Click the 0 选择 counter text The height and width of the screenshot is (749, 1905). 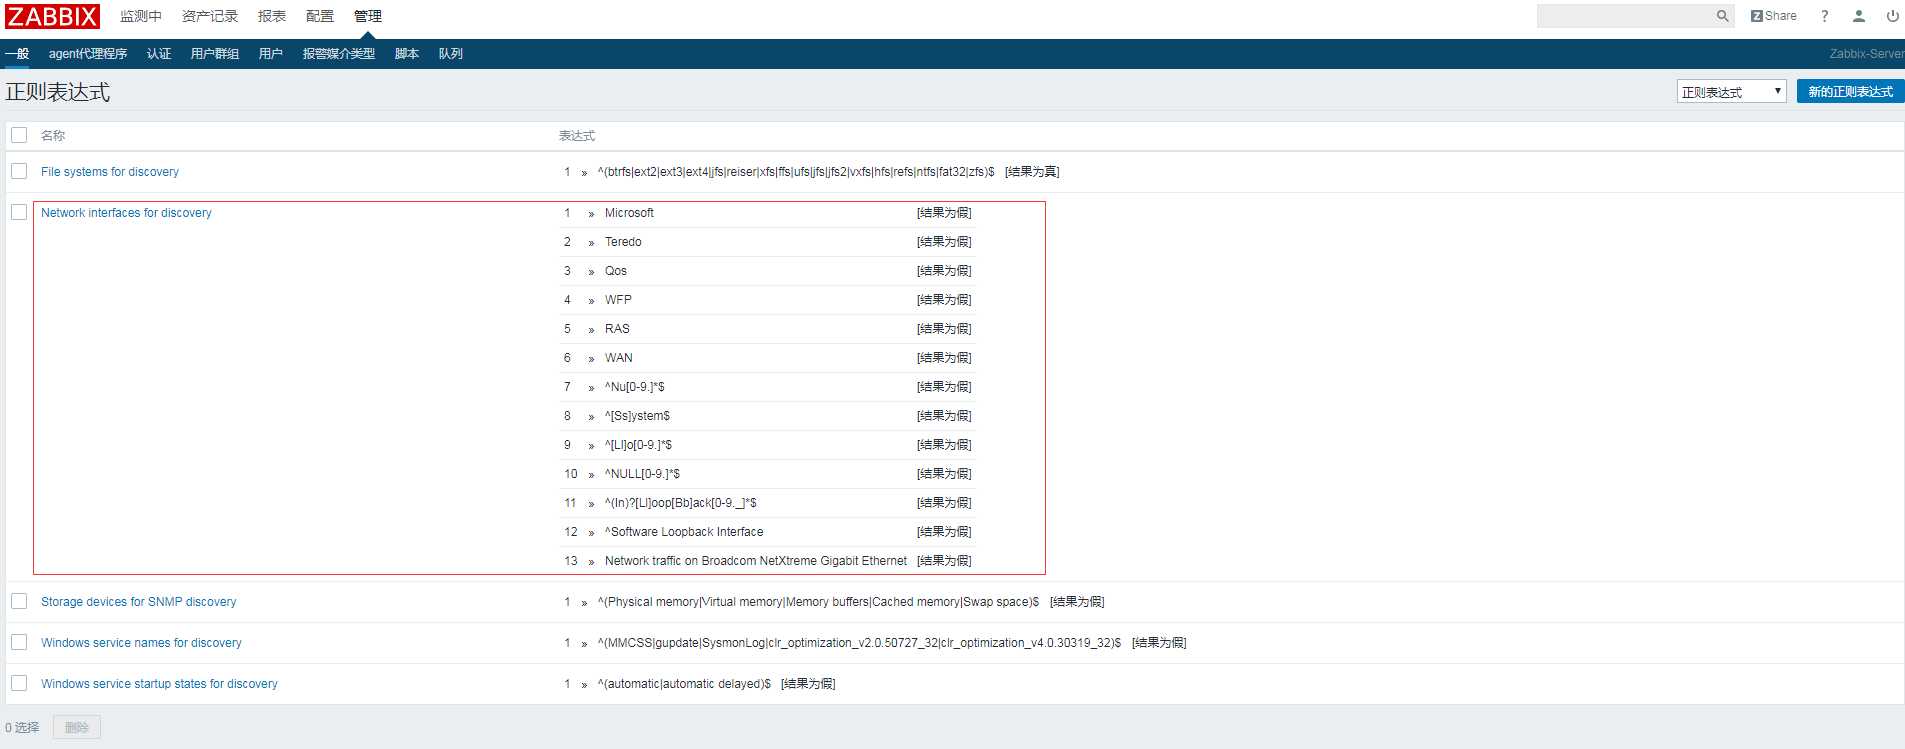(22, 728)
